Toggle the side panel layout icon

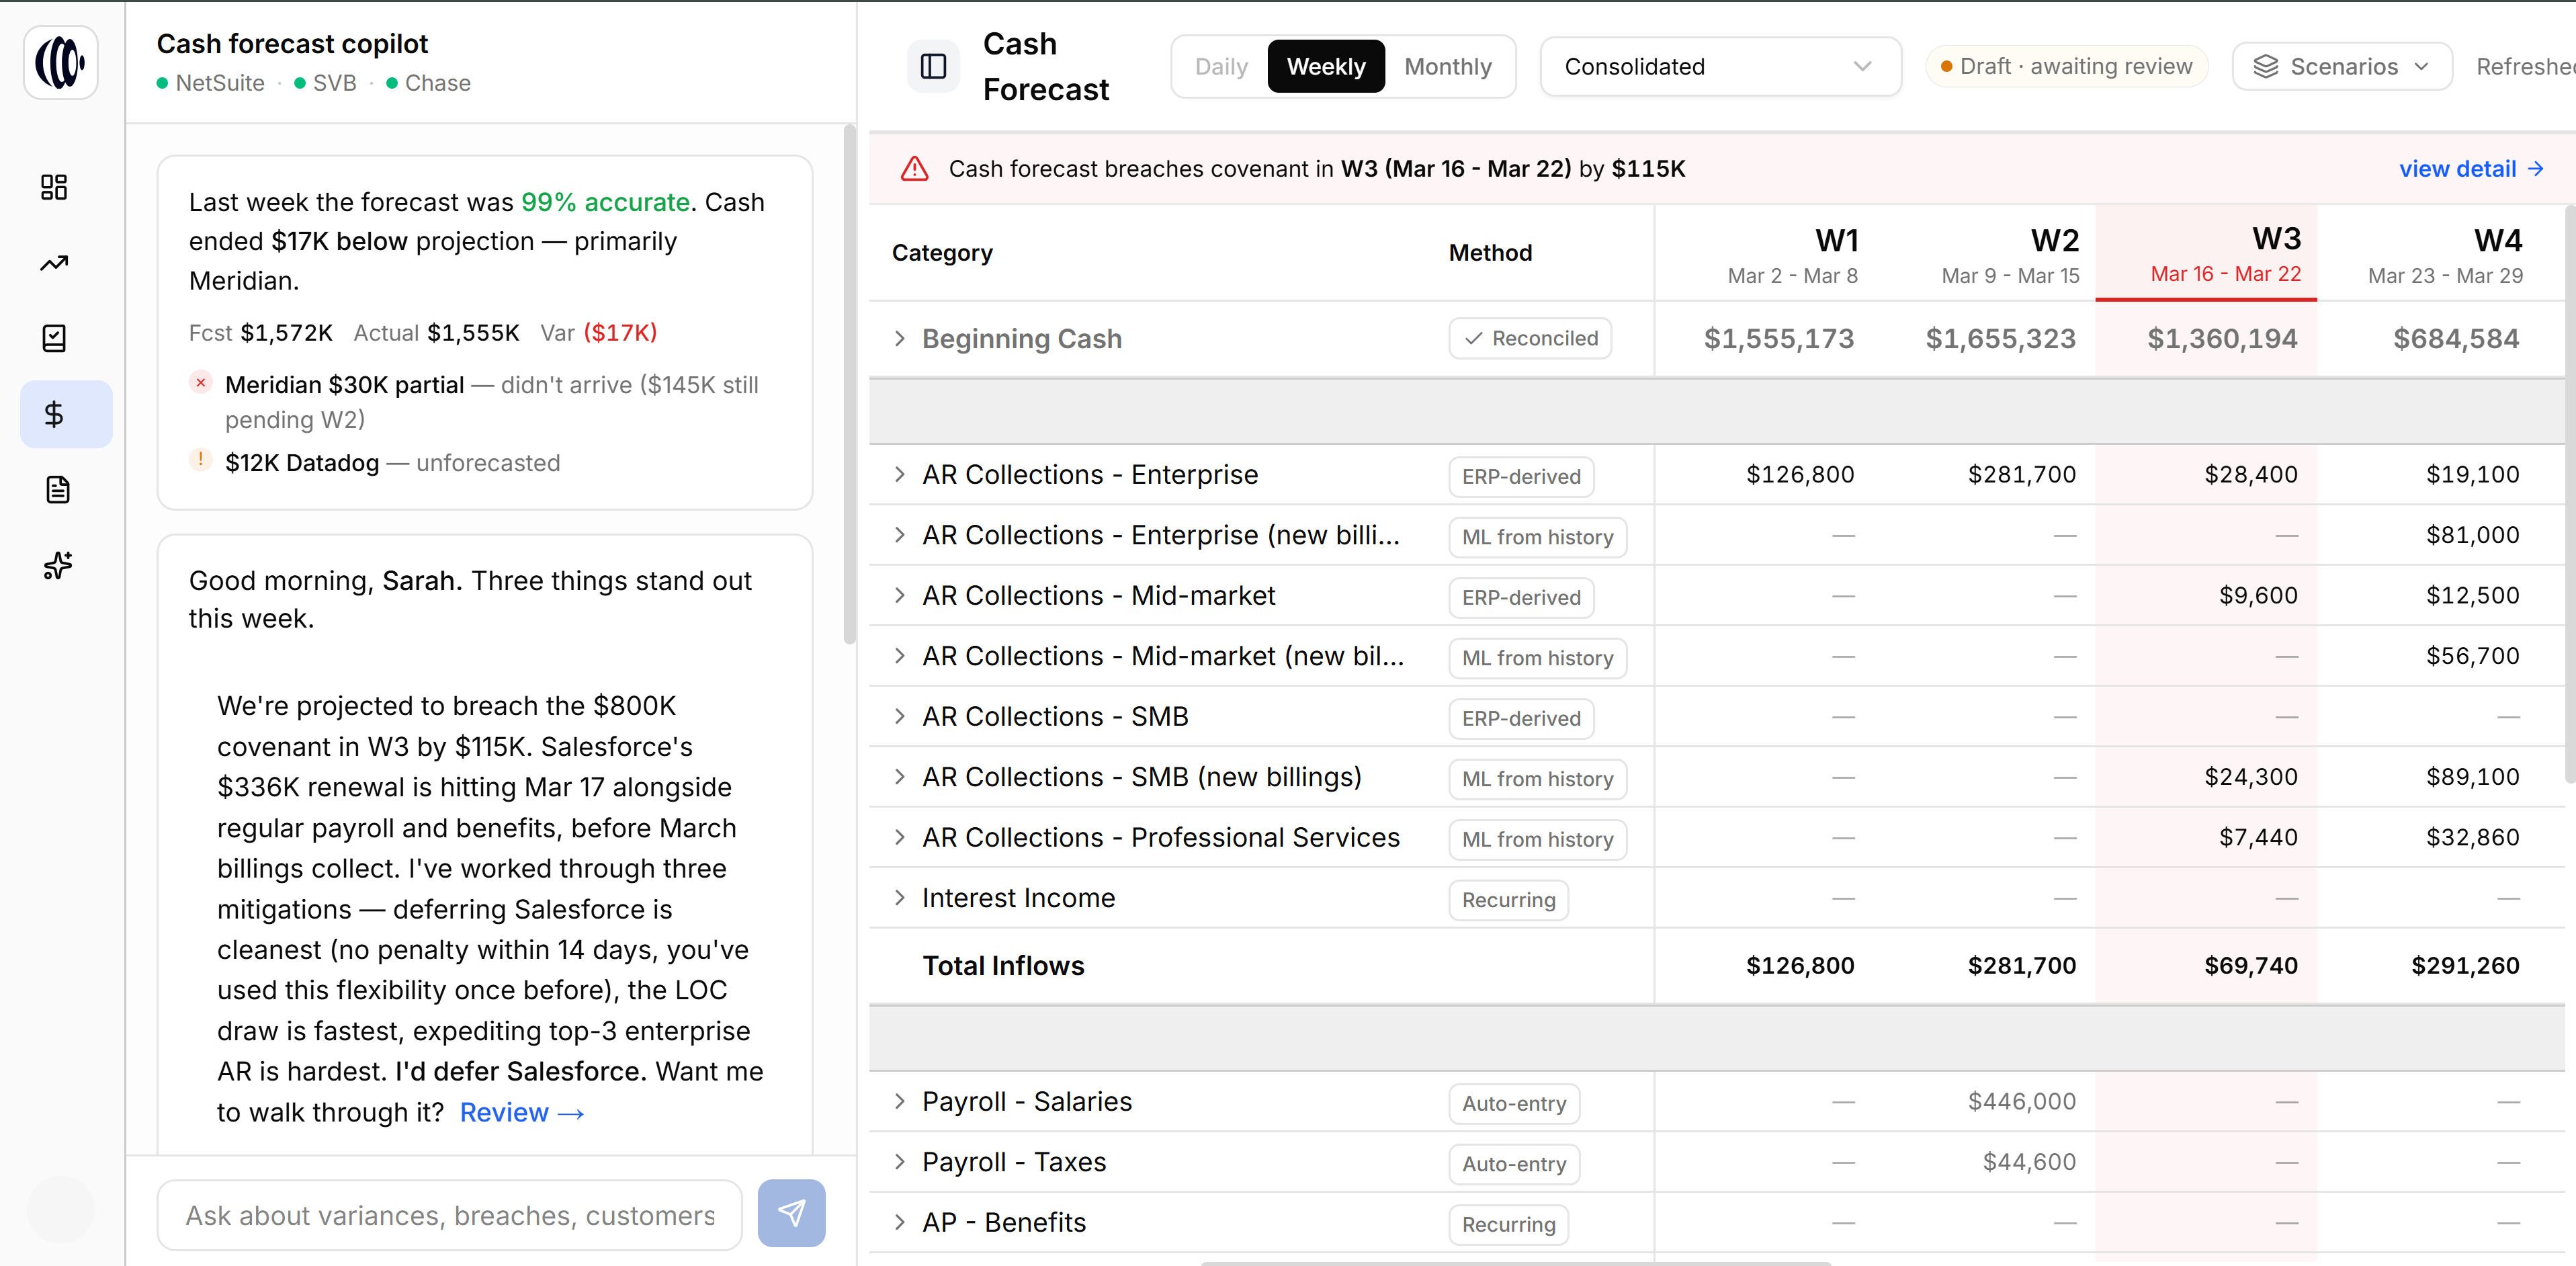933,67
